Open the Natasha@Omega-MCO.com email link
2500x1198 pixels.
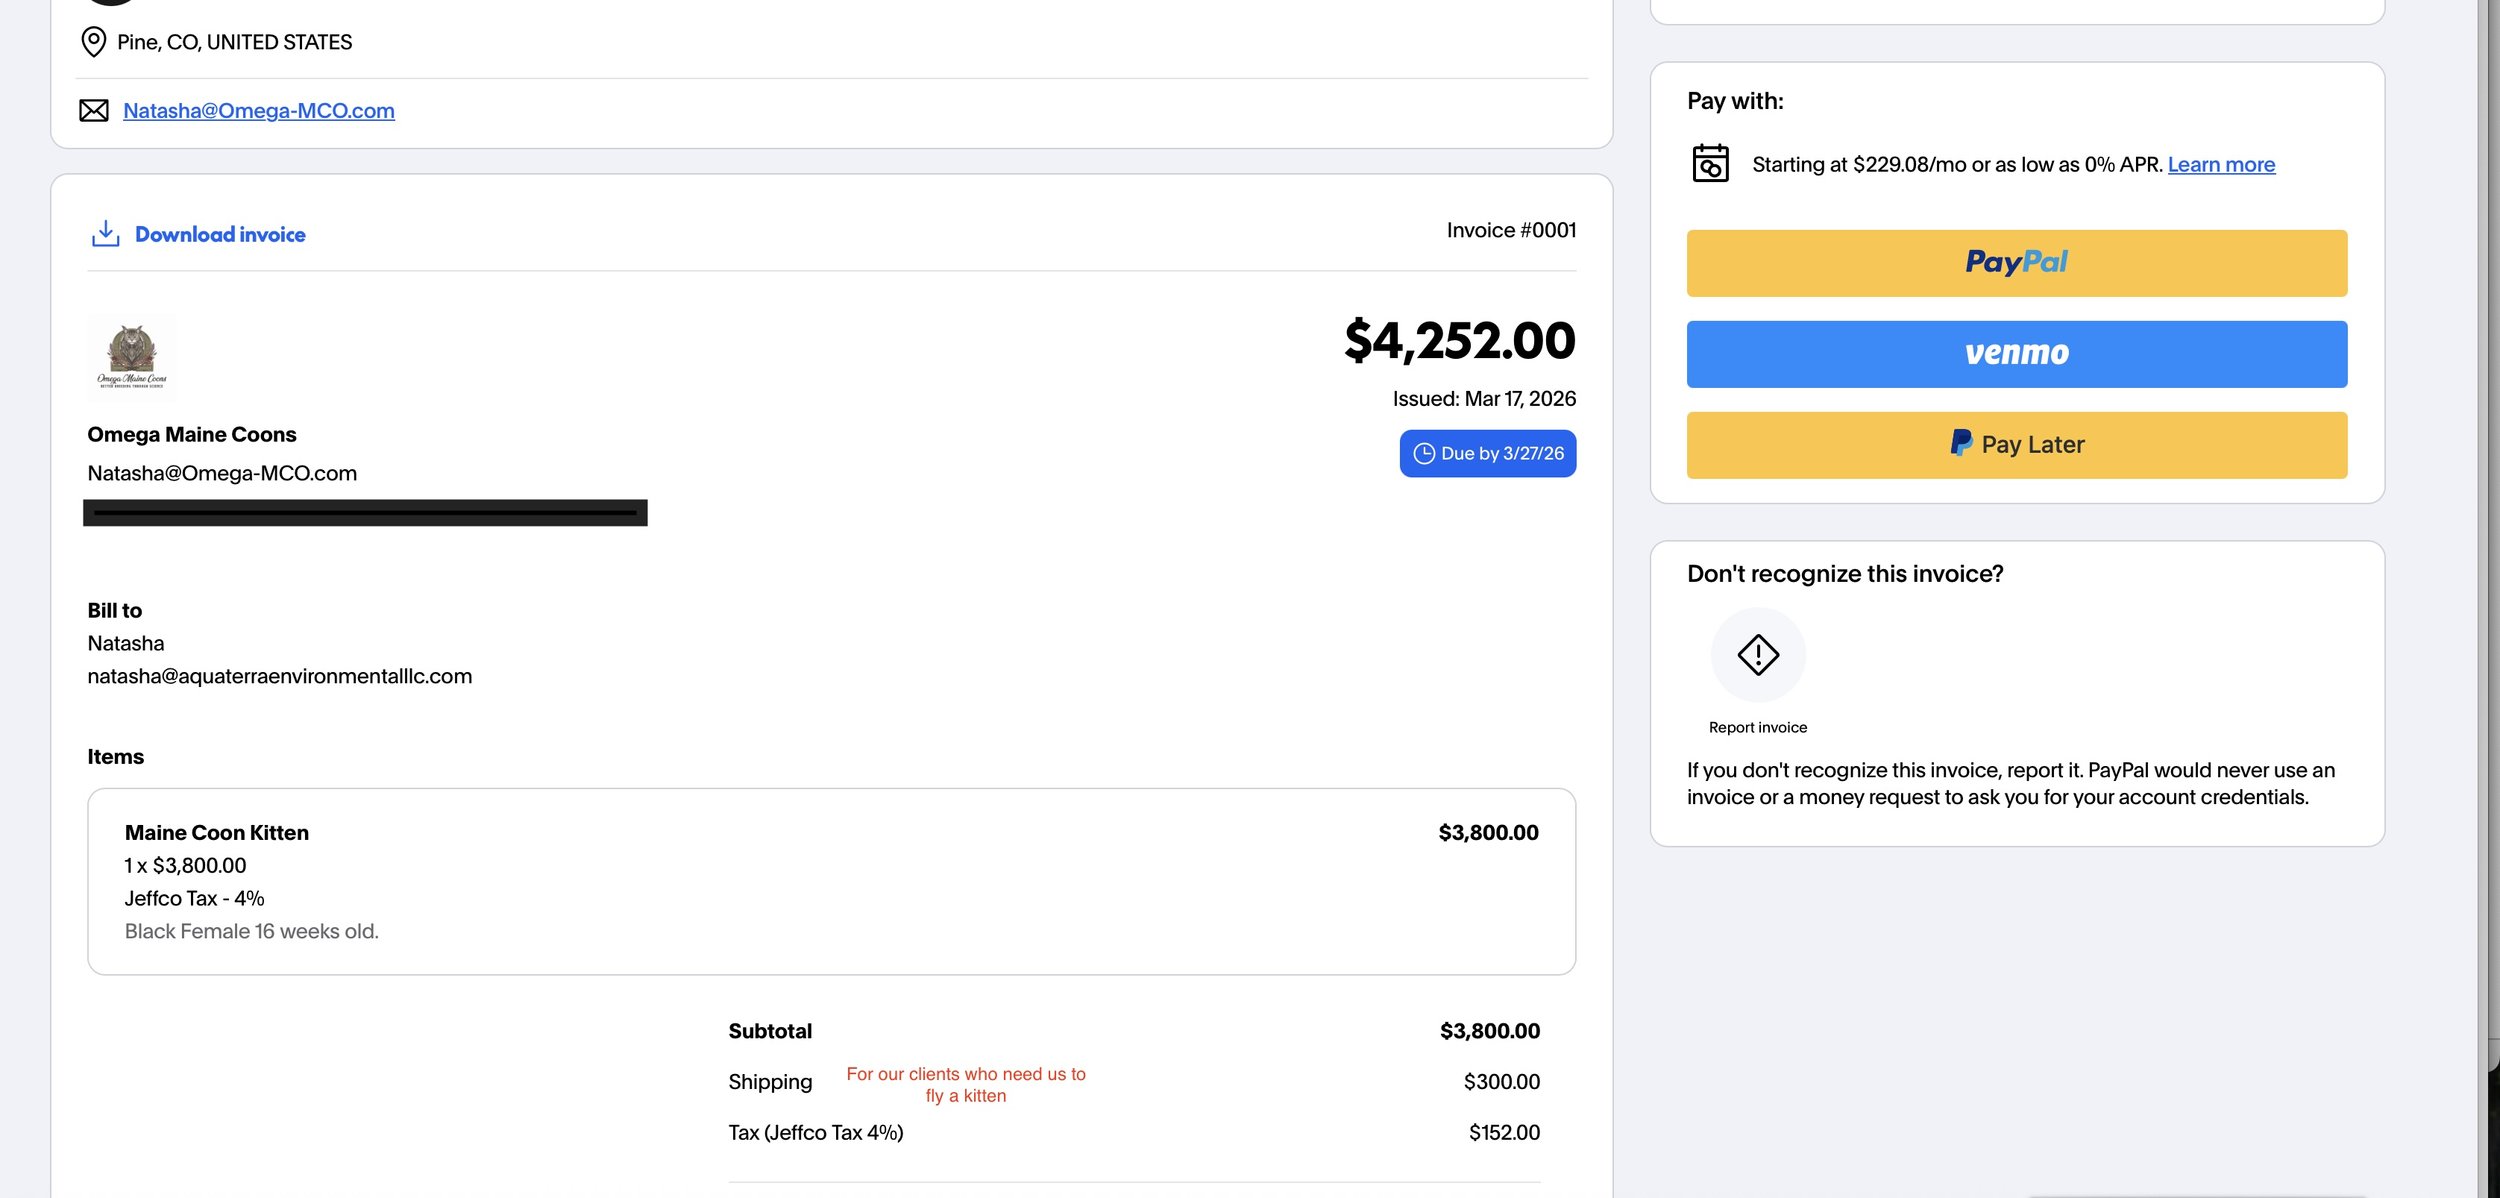pyautogui.click(x=258, y=111)
